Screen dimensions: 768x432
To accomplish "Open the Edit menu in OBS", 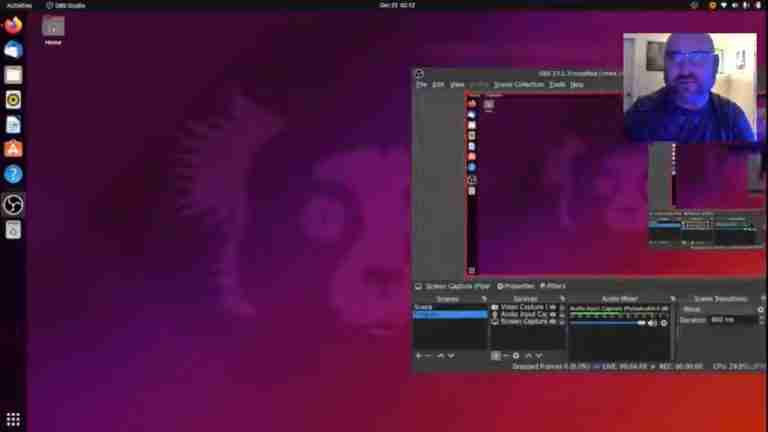I will [438, 85].
